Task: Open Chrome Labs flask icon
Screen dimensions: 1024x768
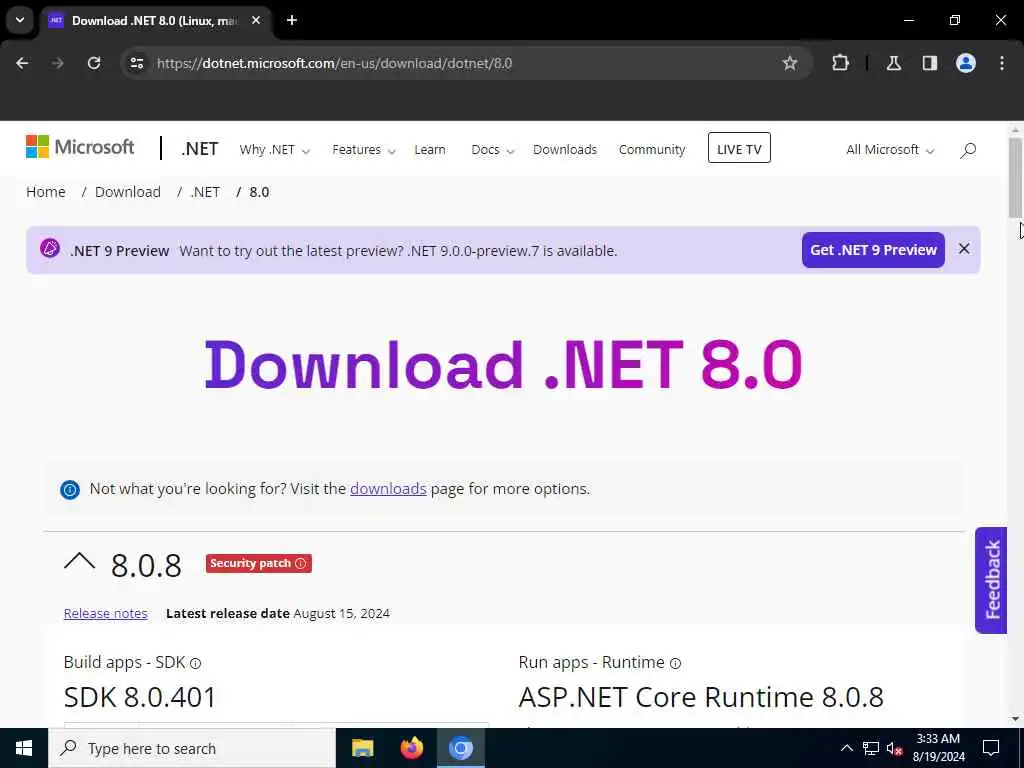Action: [894, 63]
